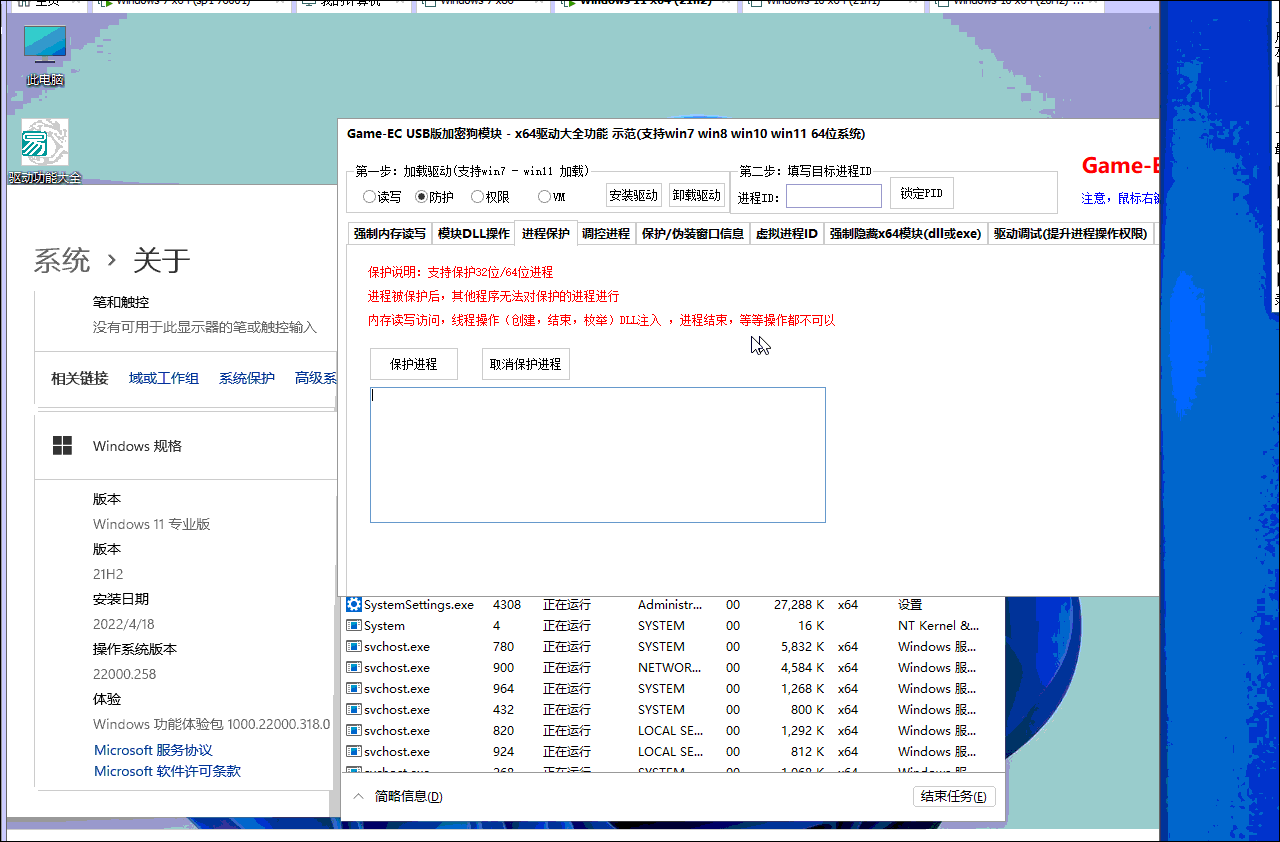Open the Microsoft 服务协议 link
The height and width of the screenshot is (842, 1280).
click(153, 750)
